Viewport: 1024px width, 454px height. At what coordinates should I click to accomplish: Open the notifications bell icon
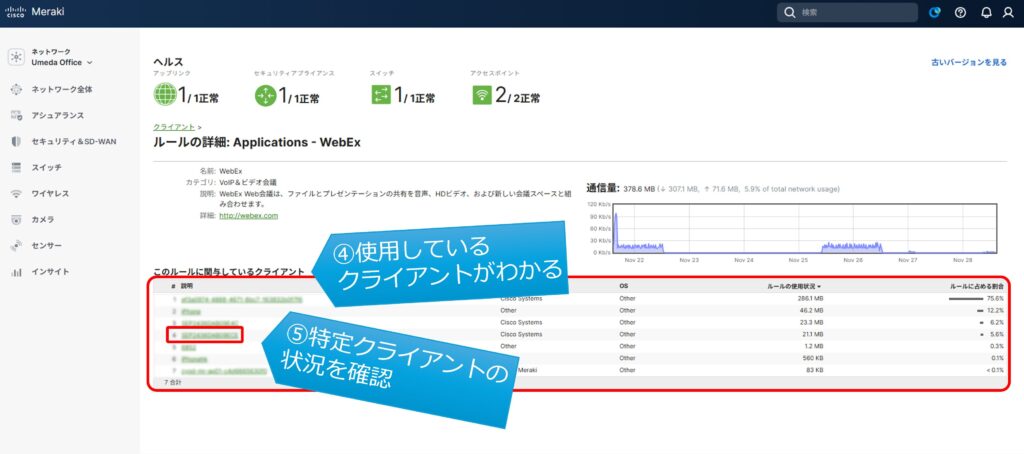(x=986, y=12)
